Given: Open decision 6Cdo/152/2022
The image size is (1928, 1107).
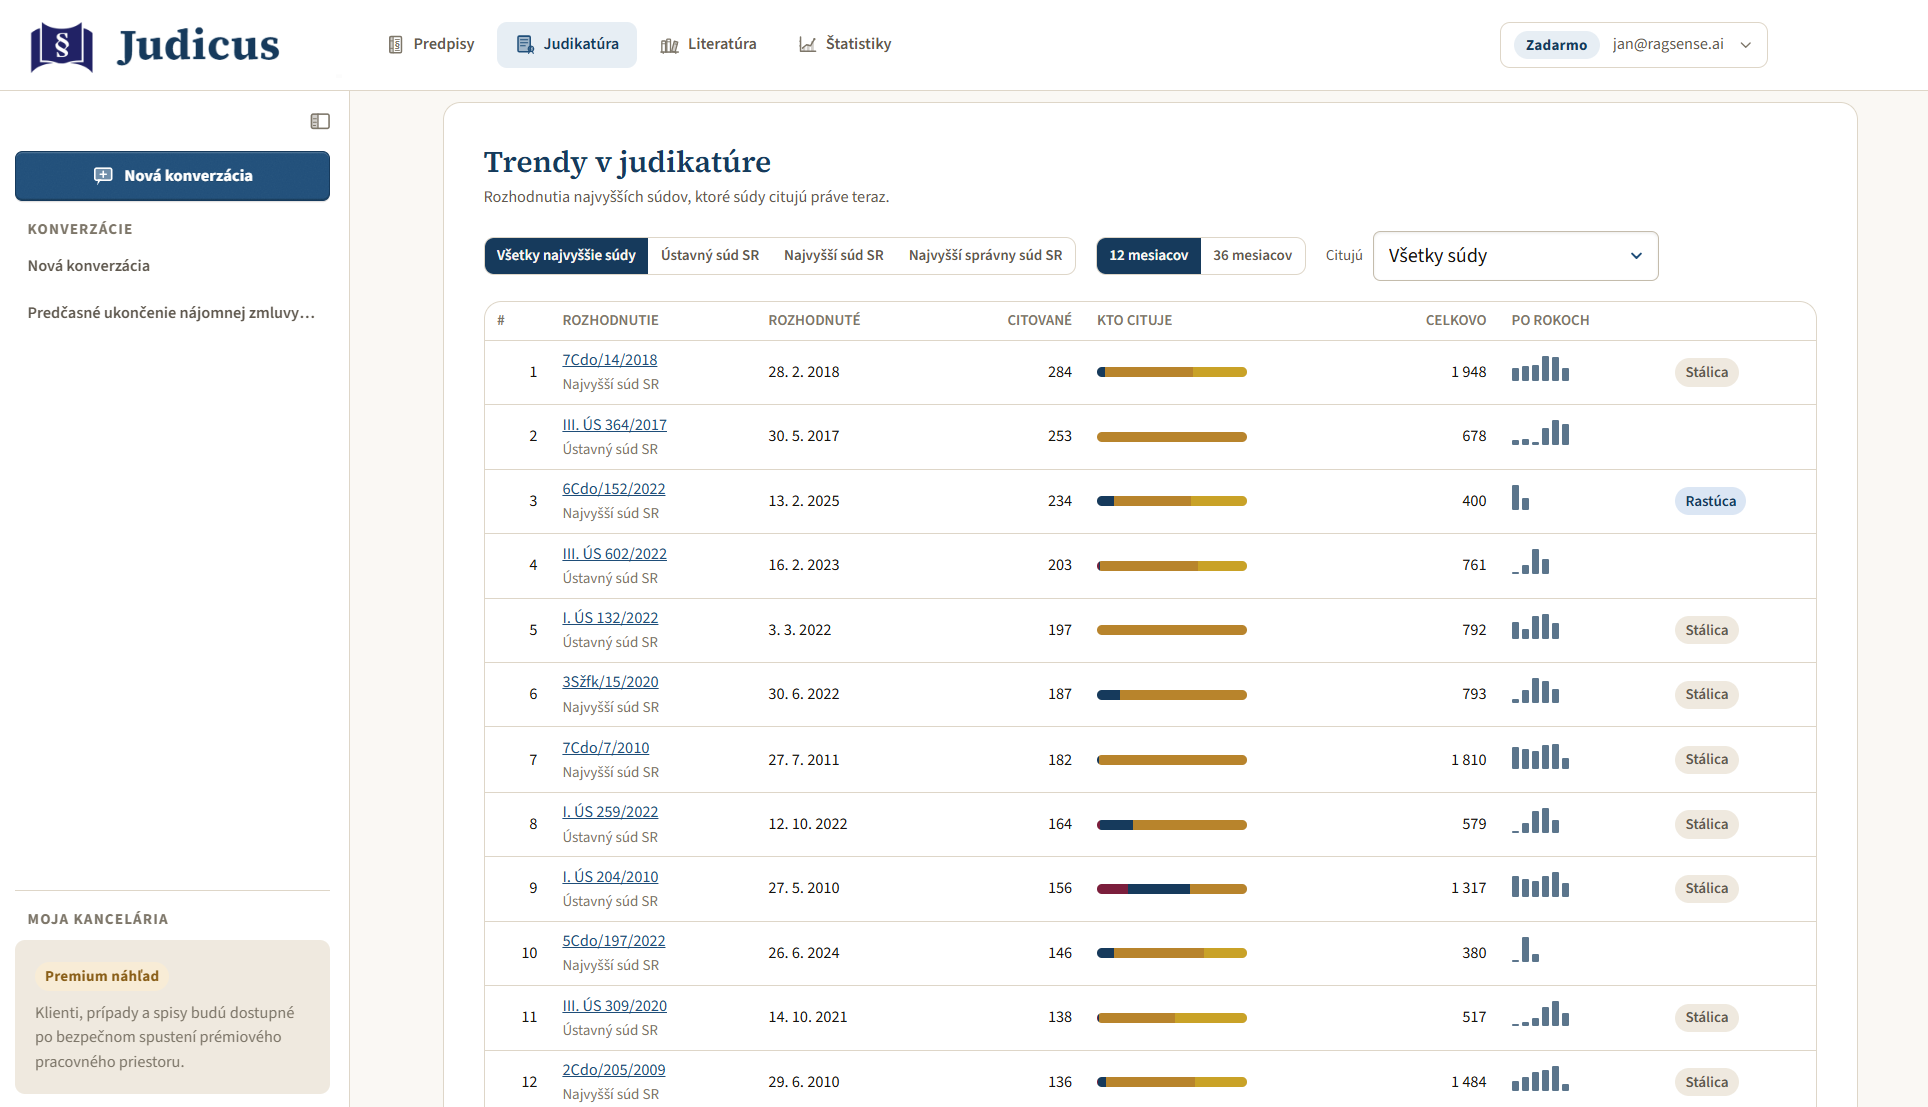Looking at the screenshot, I should click(614, 489).
